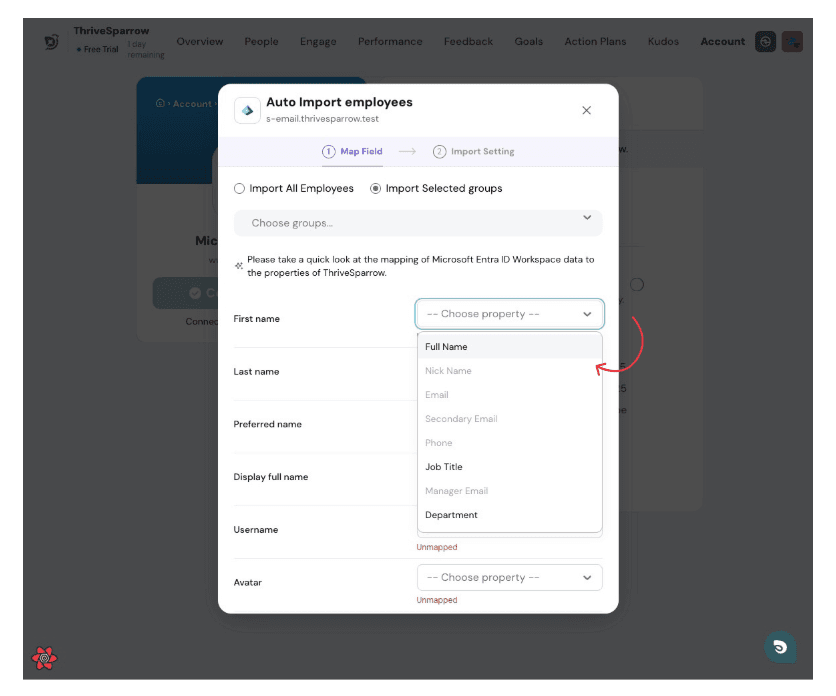Choose Full Name from the property list
The image size is (836, 696).
pos(446,347)
